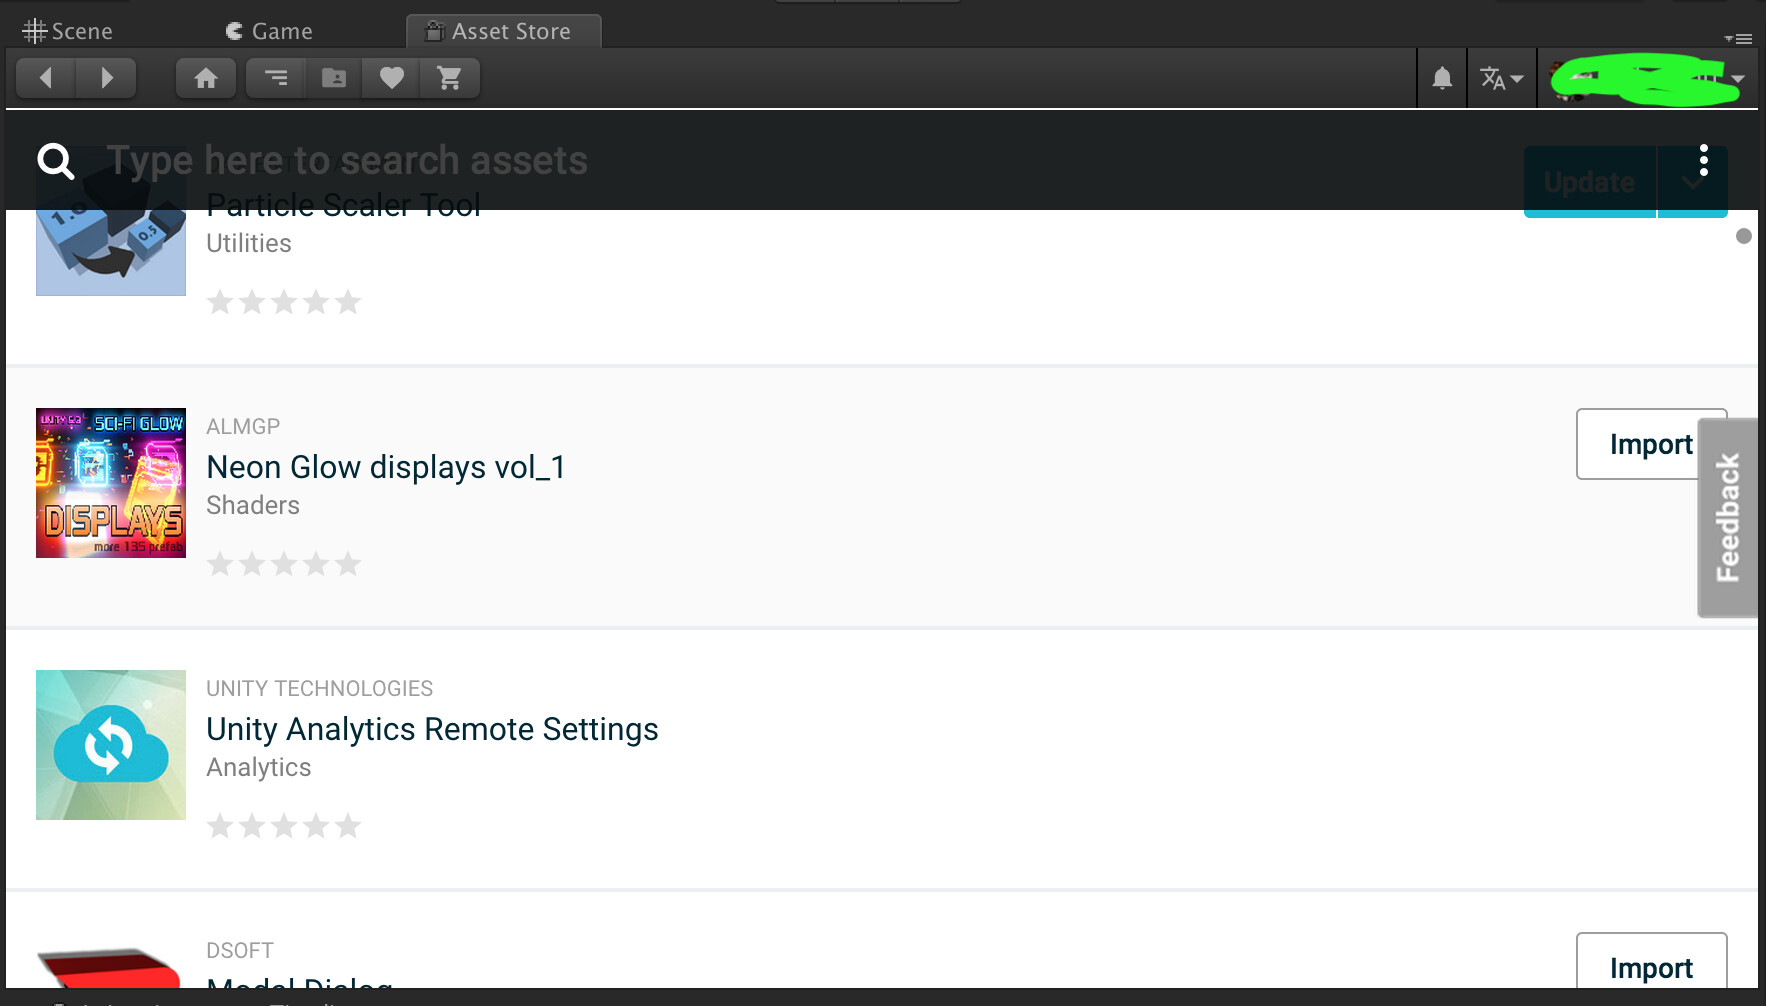The image size is (1766, 1006).
Task: Open the three-dot more options menu
Action: (1704, 160)
